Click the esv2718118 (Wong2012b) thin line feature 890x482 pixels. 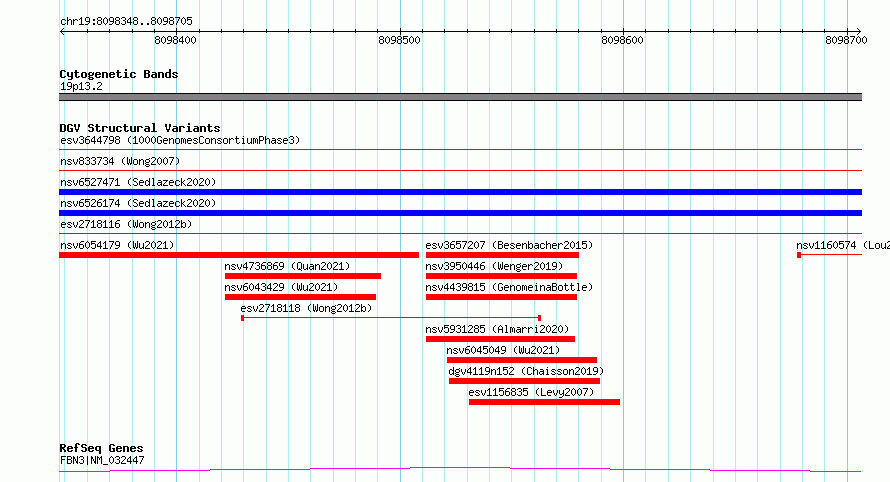pyautogui.click(x=391, y=318)
